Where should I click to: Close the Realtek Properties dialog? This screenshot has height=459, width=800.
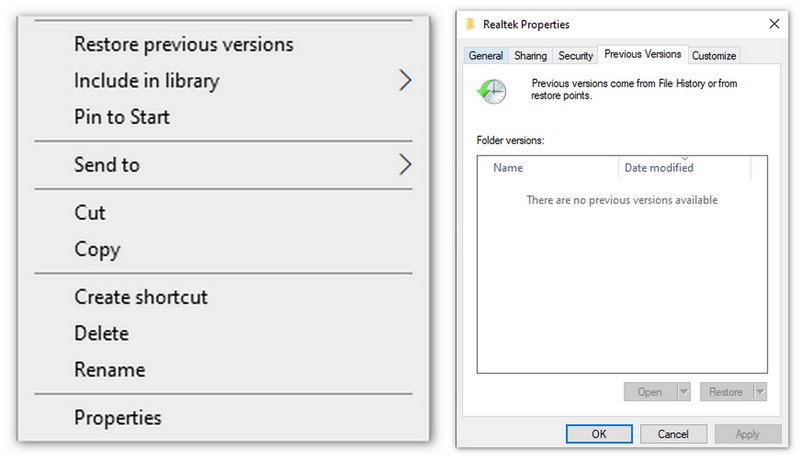click(773, 23)
